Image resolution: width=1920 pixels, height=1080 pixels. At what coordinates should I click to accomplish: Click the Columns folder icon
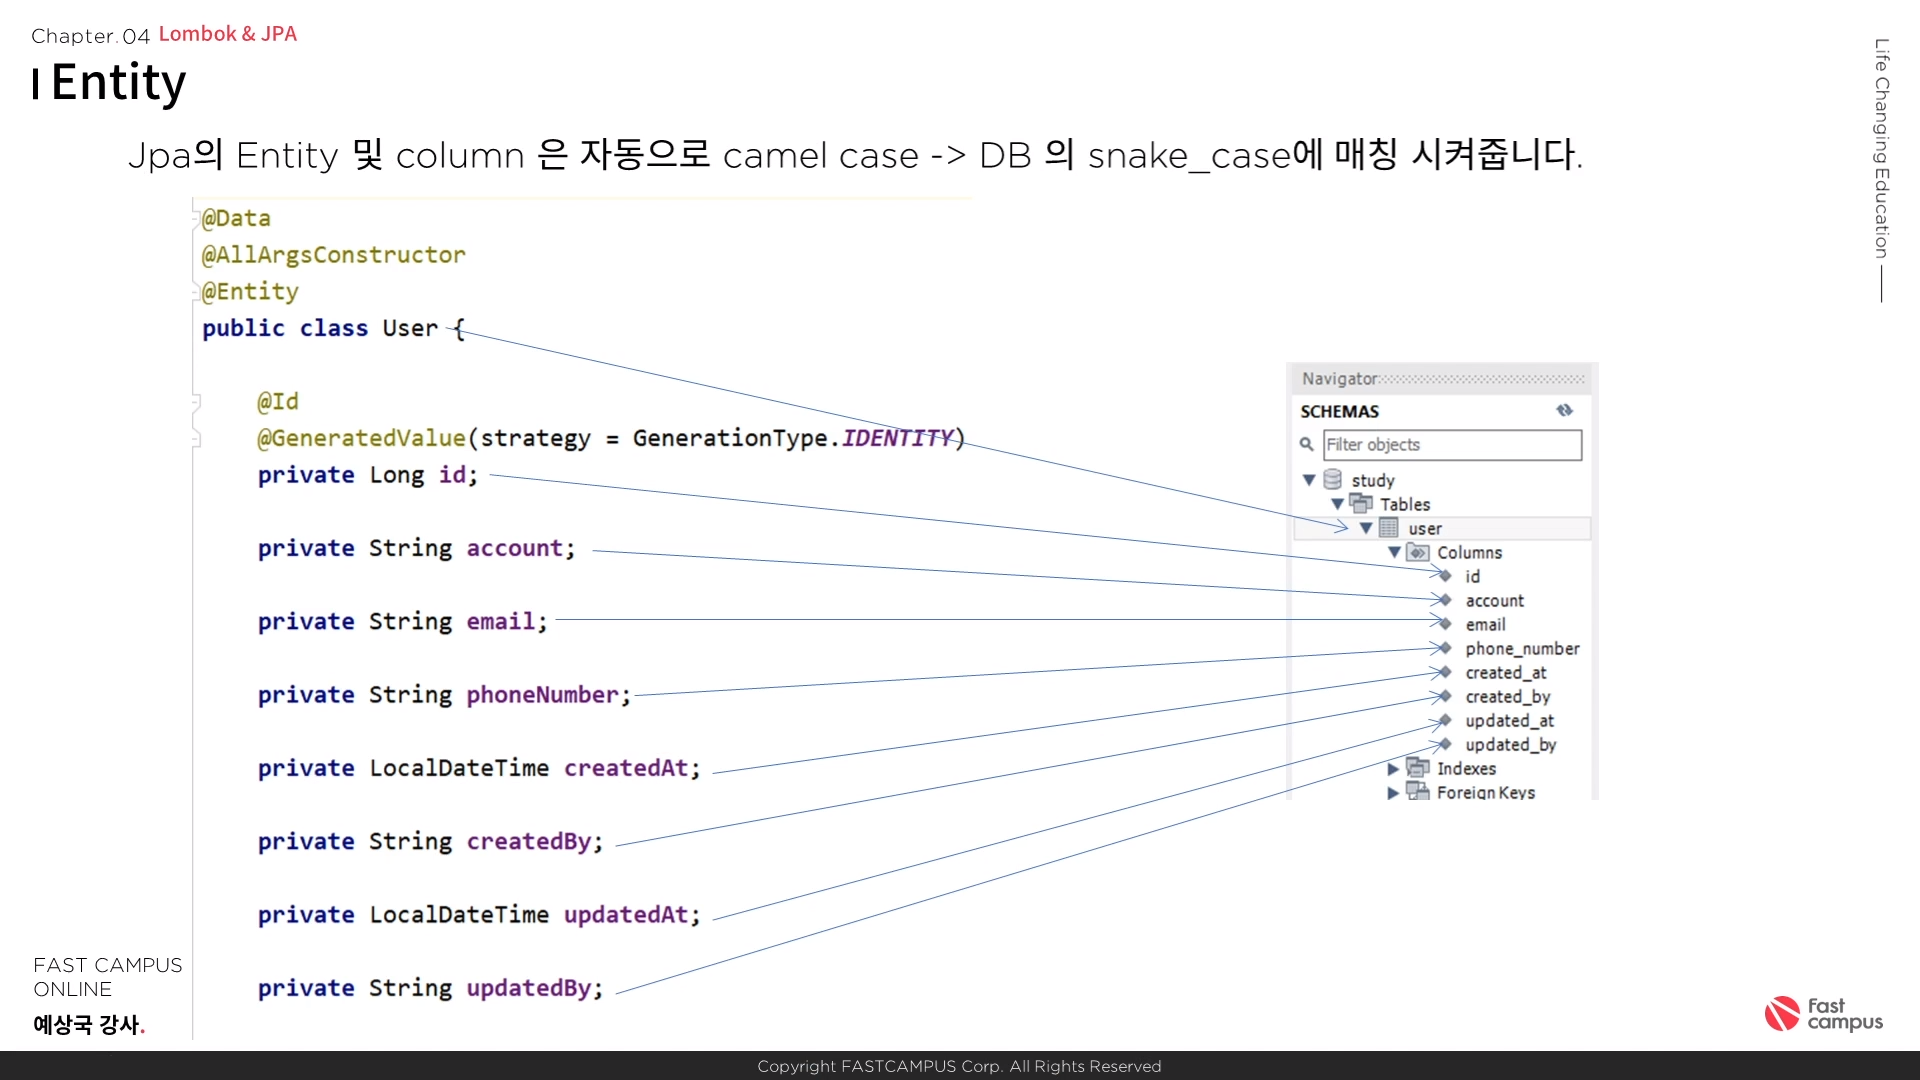[x=1417, y=552]
